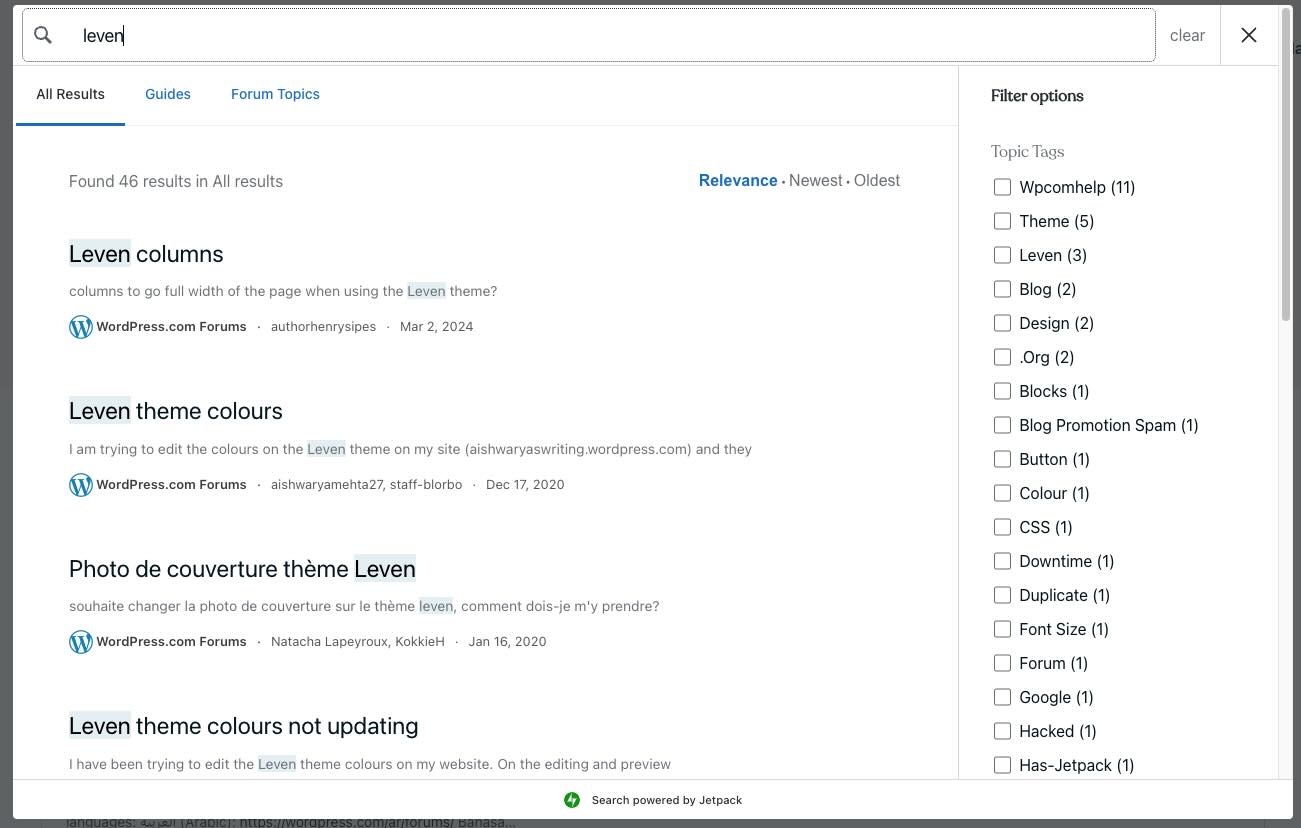The height and width of the screenshot is (828, 1301).
Task: Open 'Photo de couverture thème Leven' result
Action: (x=242, y=569)
